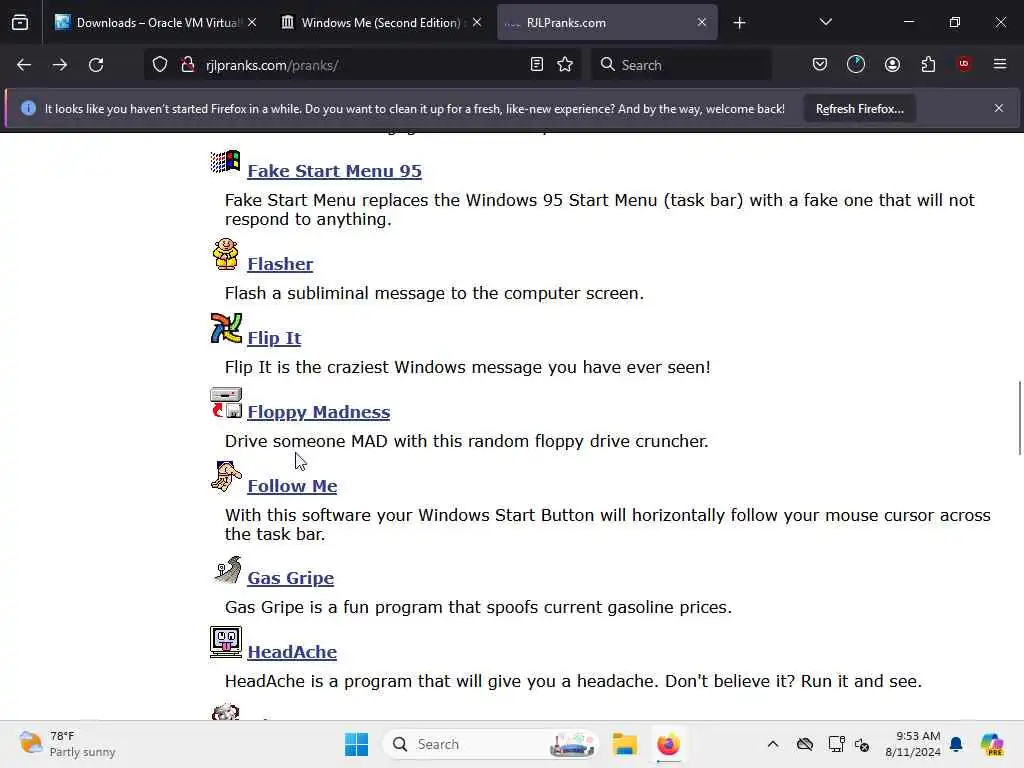Image resolution: width=1024 pixels, height=768 pixels.
Task: Click the yellow raincoat Flasher icon
Action: pos(225,254)
